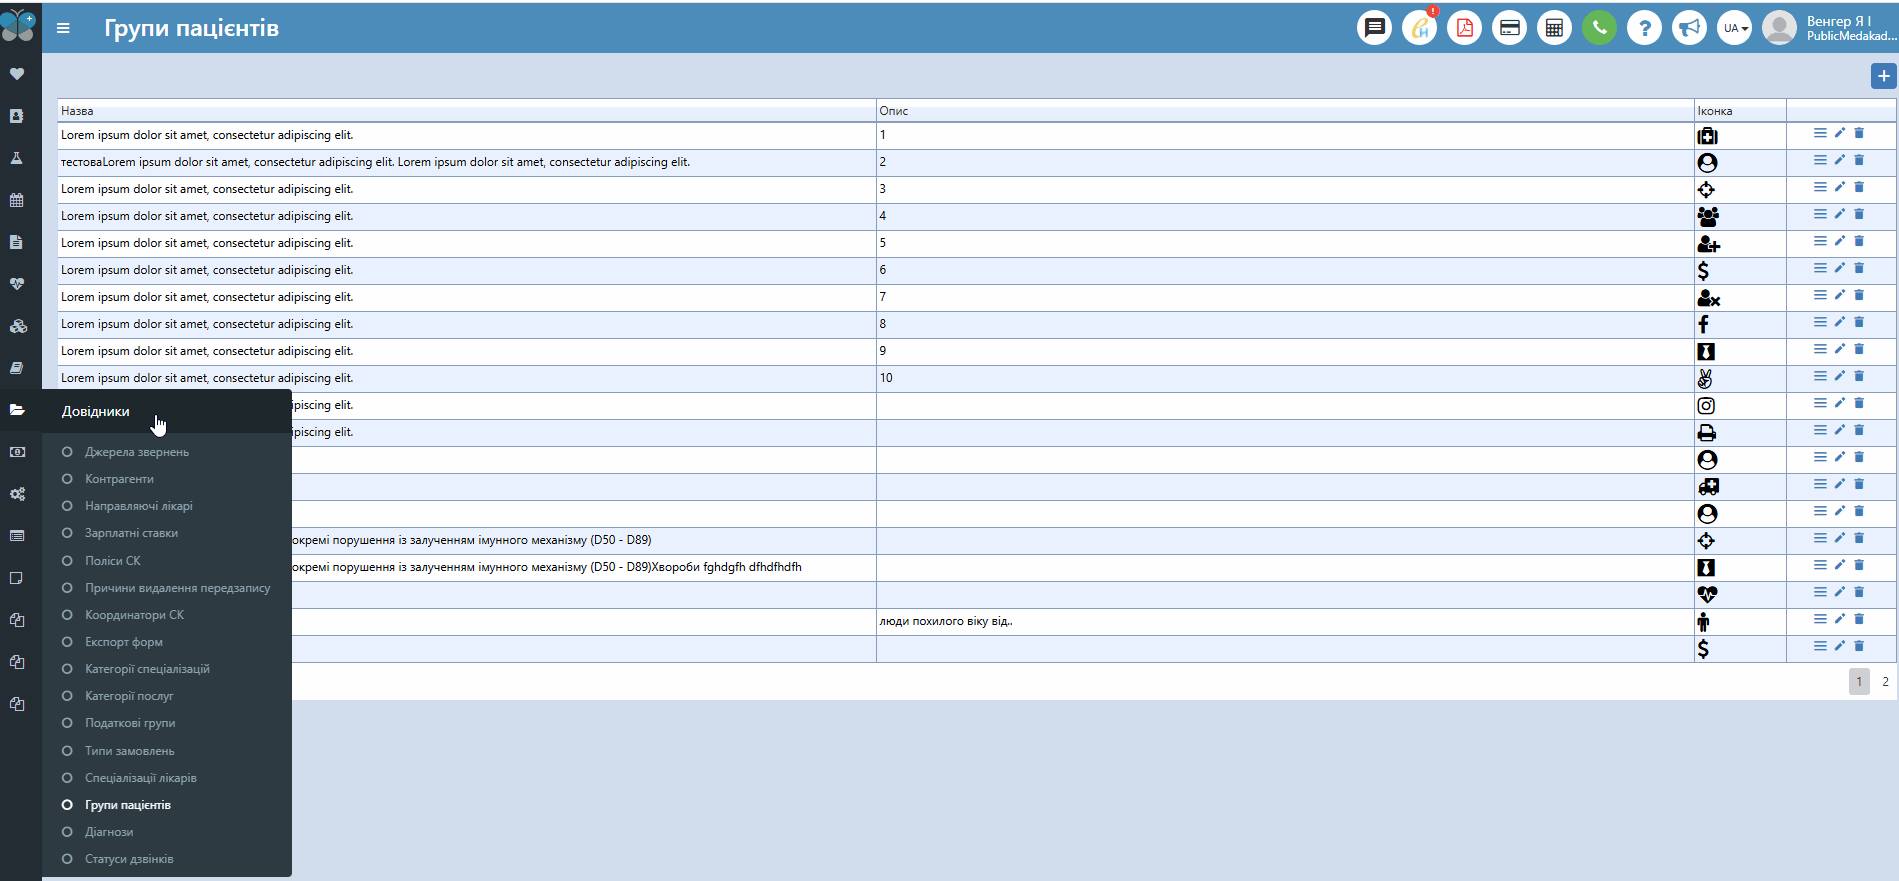The image size is (1899, 881).
Task: Click the megaphone announcements icon
Action: (x=1689, y=28)
